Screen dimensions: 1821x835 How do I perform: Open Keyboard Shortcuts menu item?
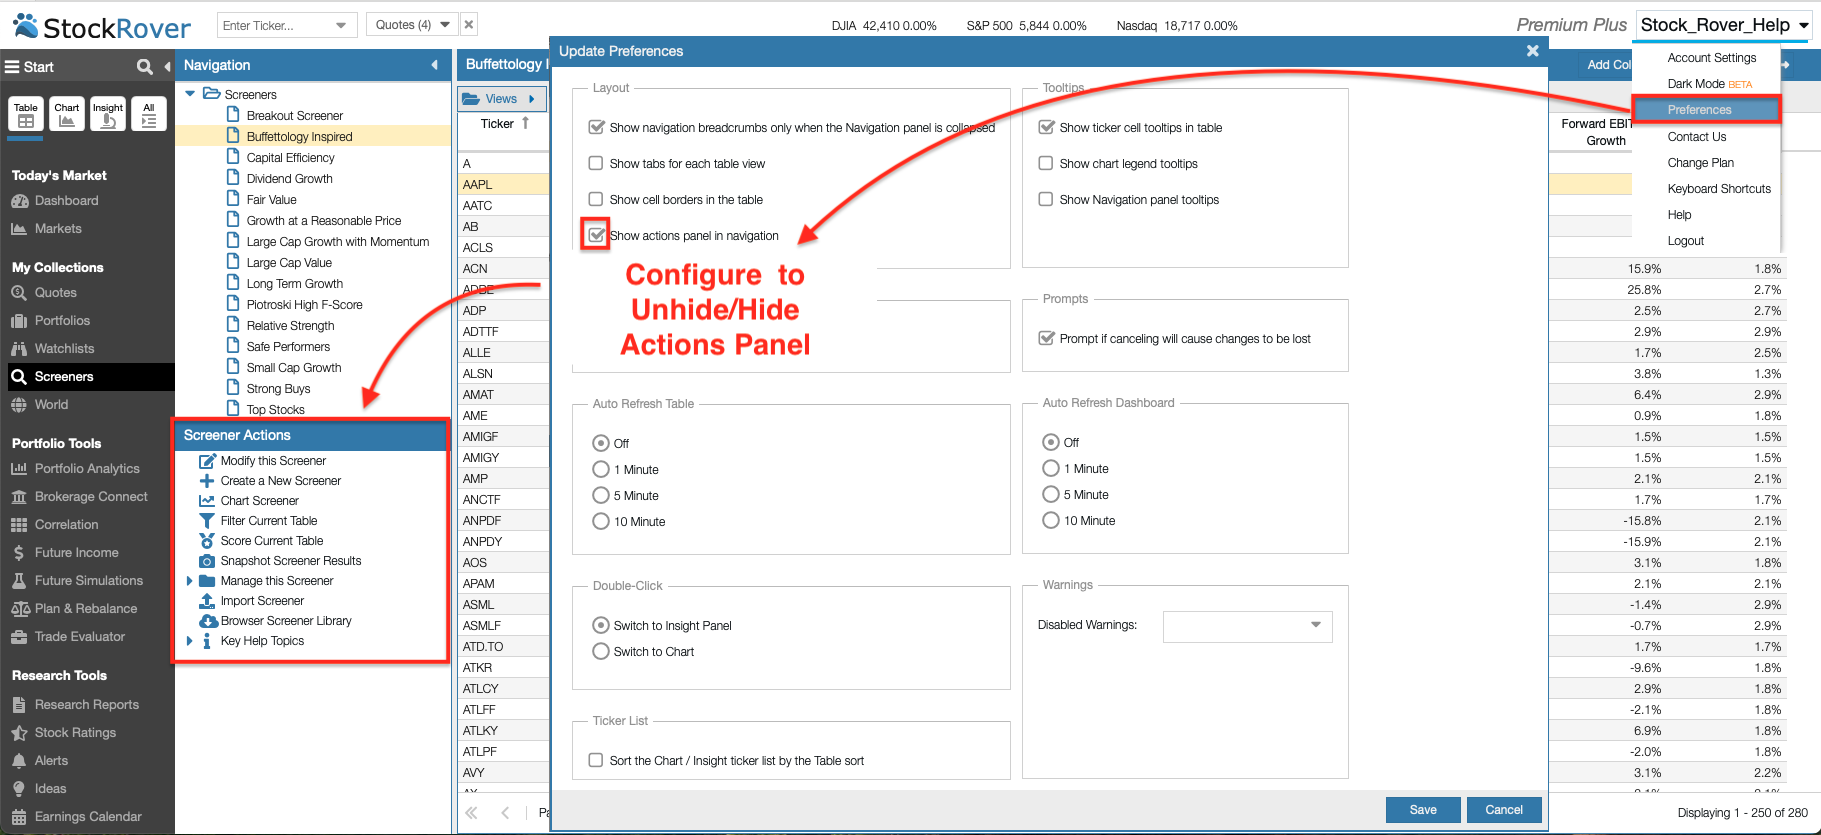tap(1719, 189)
